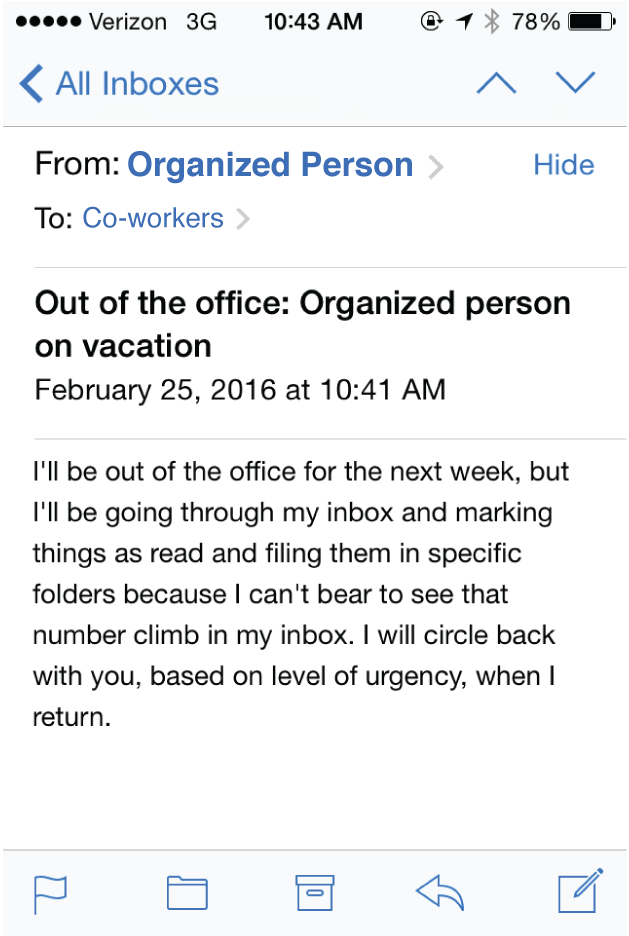
Task: Tap the reply arrow icon
Action: (440, 893)
